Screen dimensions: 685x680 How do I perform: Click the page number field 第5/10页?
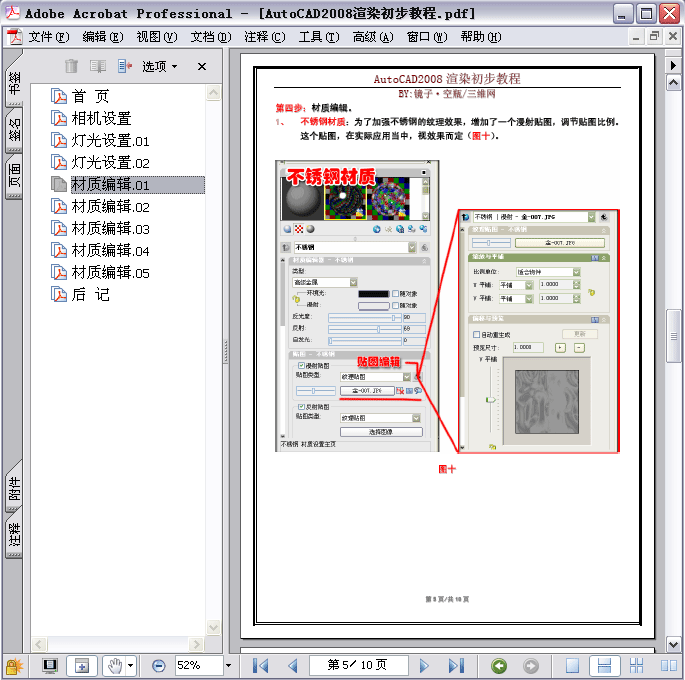click(x=359, y=666)
